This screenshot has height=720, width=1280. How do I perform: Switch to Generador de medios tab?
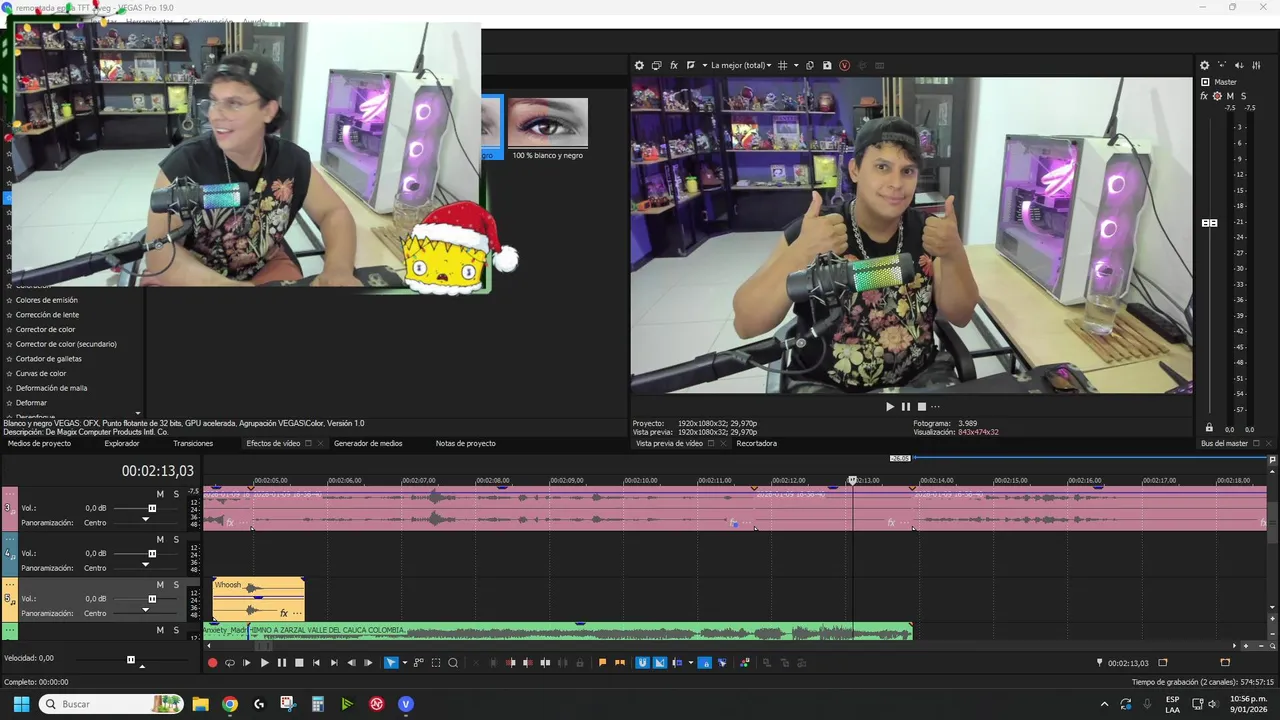pos(368,443)
